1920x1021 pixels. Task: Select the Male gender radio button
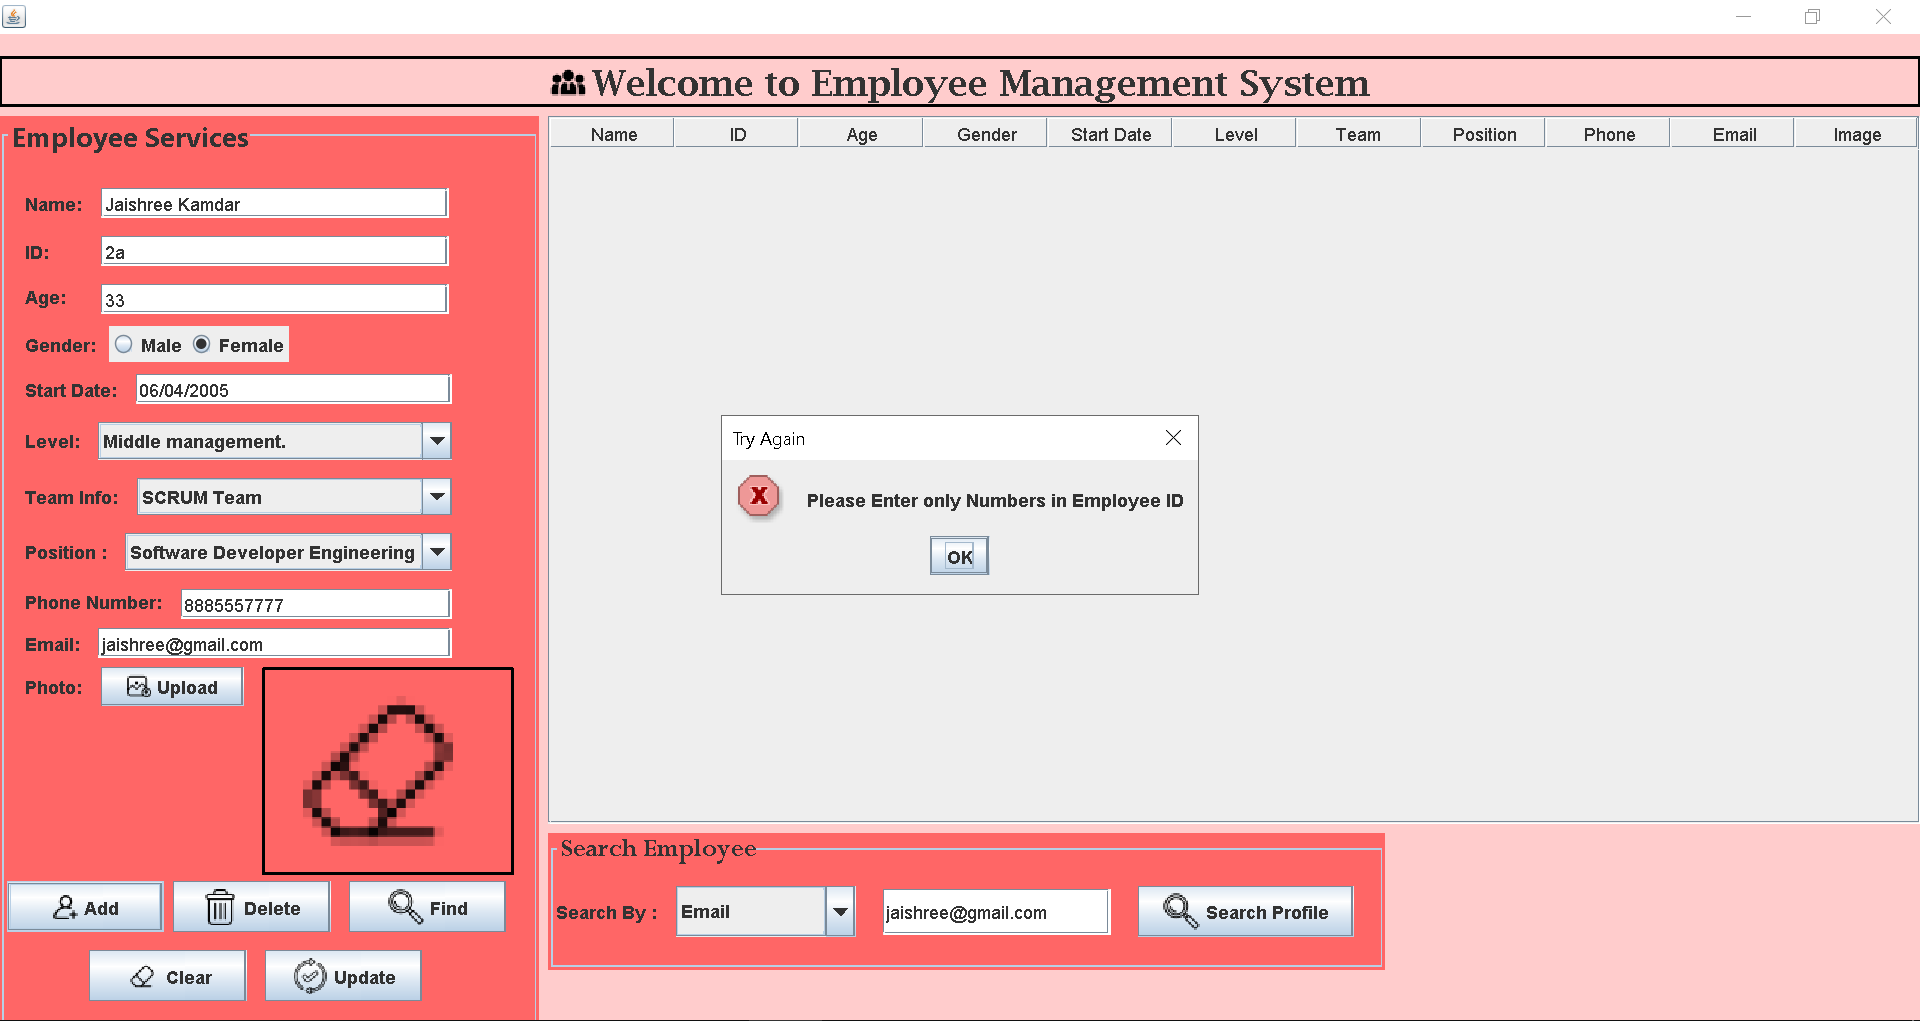124,343
